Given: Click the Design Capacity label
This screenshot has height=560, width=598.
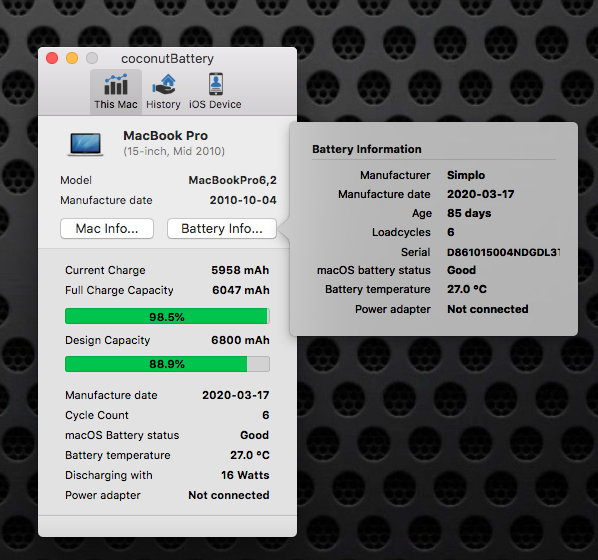Looking at the screenshot, I should pos(108,340).
